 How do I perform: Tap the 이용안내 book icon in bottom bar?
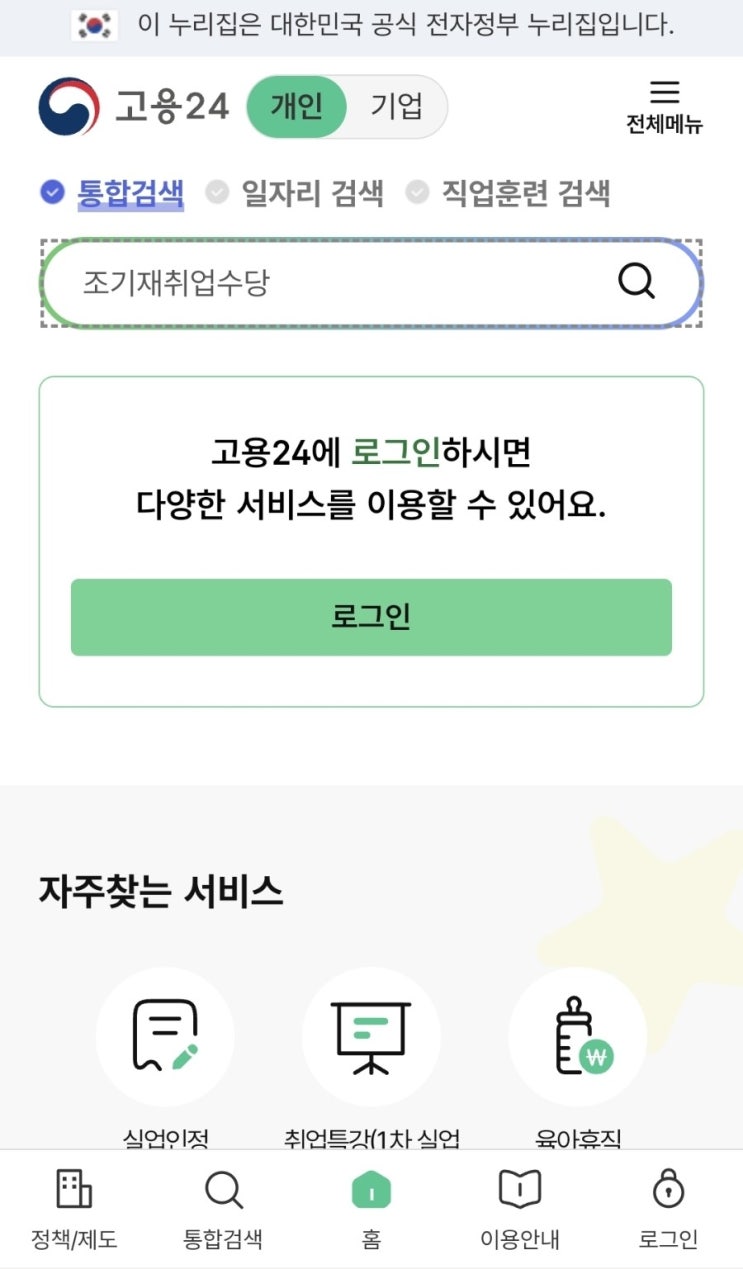pos(520,1190)
